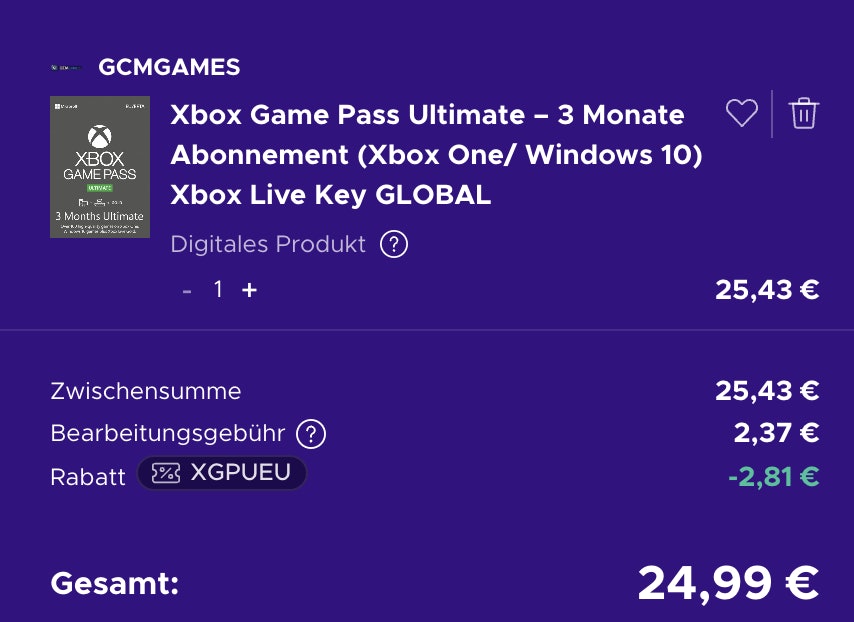Screen dimensions: 854x622
Task: Click the XGPUEU discount code text
Action: click(240, 473)
